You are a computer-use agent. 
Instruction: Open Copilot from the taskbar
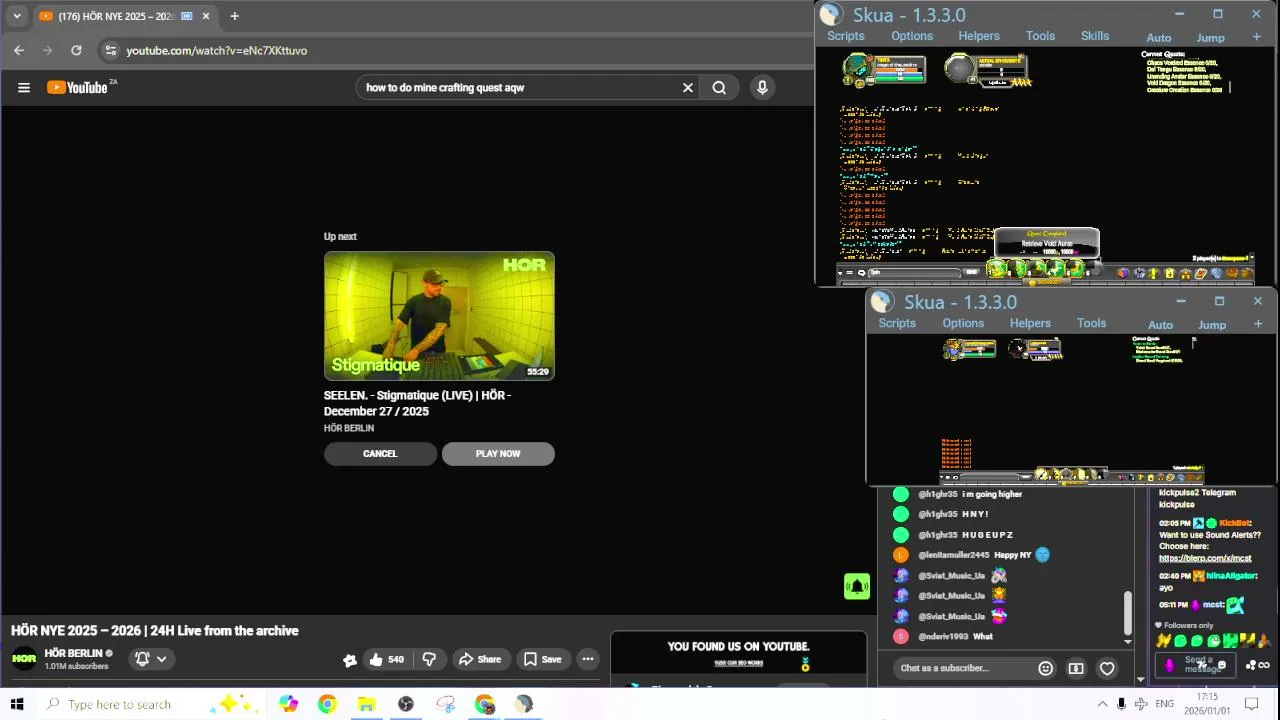[x=288, y=704]
